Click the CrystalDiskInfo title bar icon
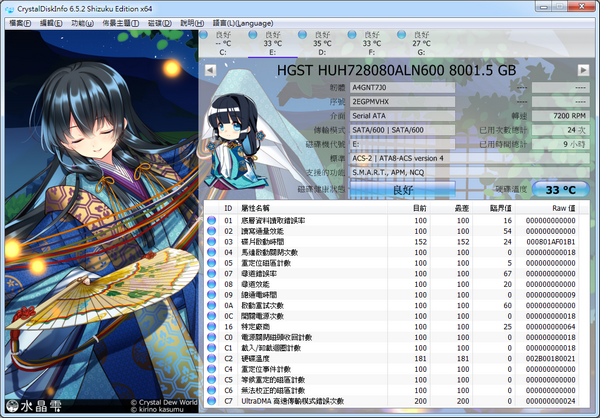This screenshot has width=600, height=418. 10,8
